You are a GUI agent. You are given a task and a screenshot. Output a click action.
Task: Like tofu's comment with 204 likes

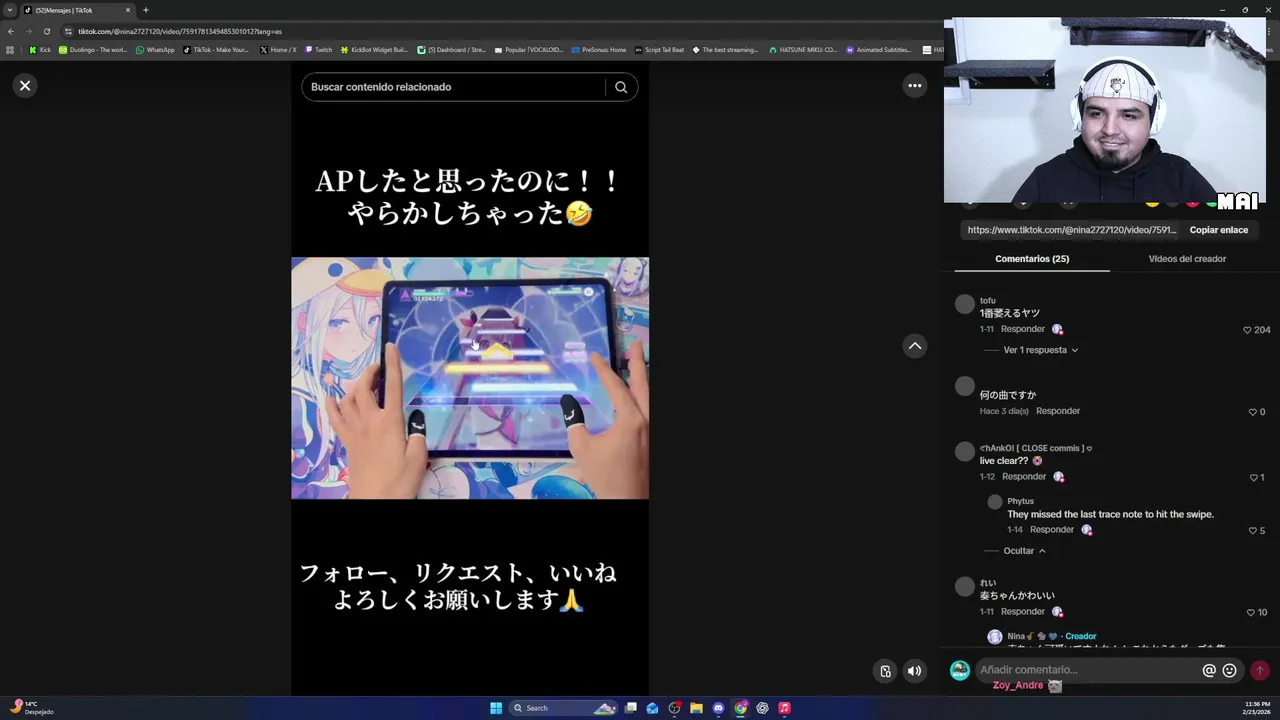click(x=1256, y=330)
